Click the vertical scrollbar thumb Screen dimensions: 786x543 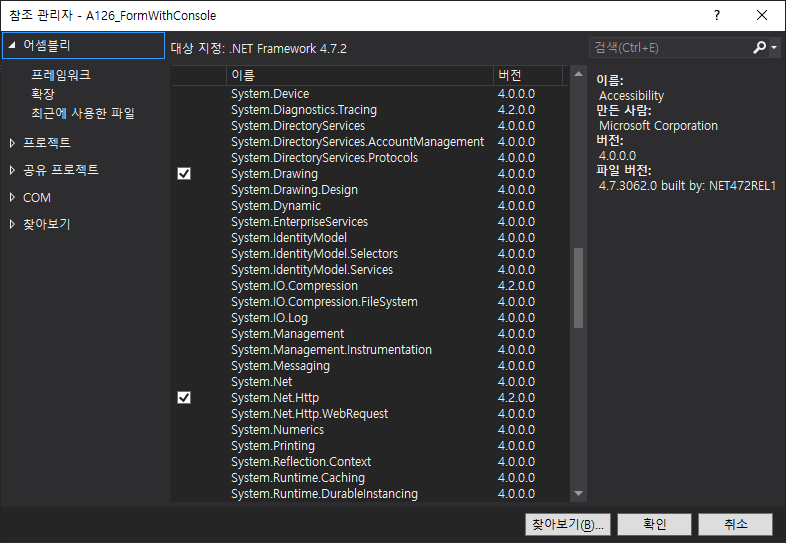coord(578,287)
